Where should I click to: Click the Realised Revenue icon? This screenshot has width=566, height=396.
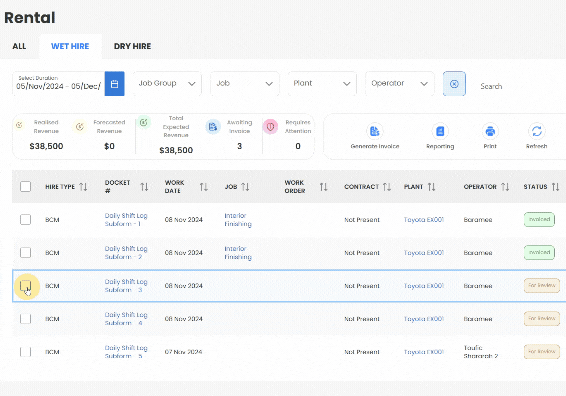(x=19, y=125)
